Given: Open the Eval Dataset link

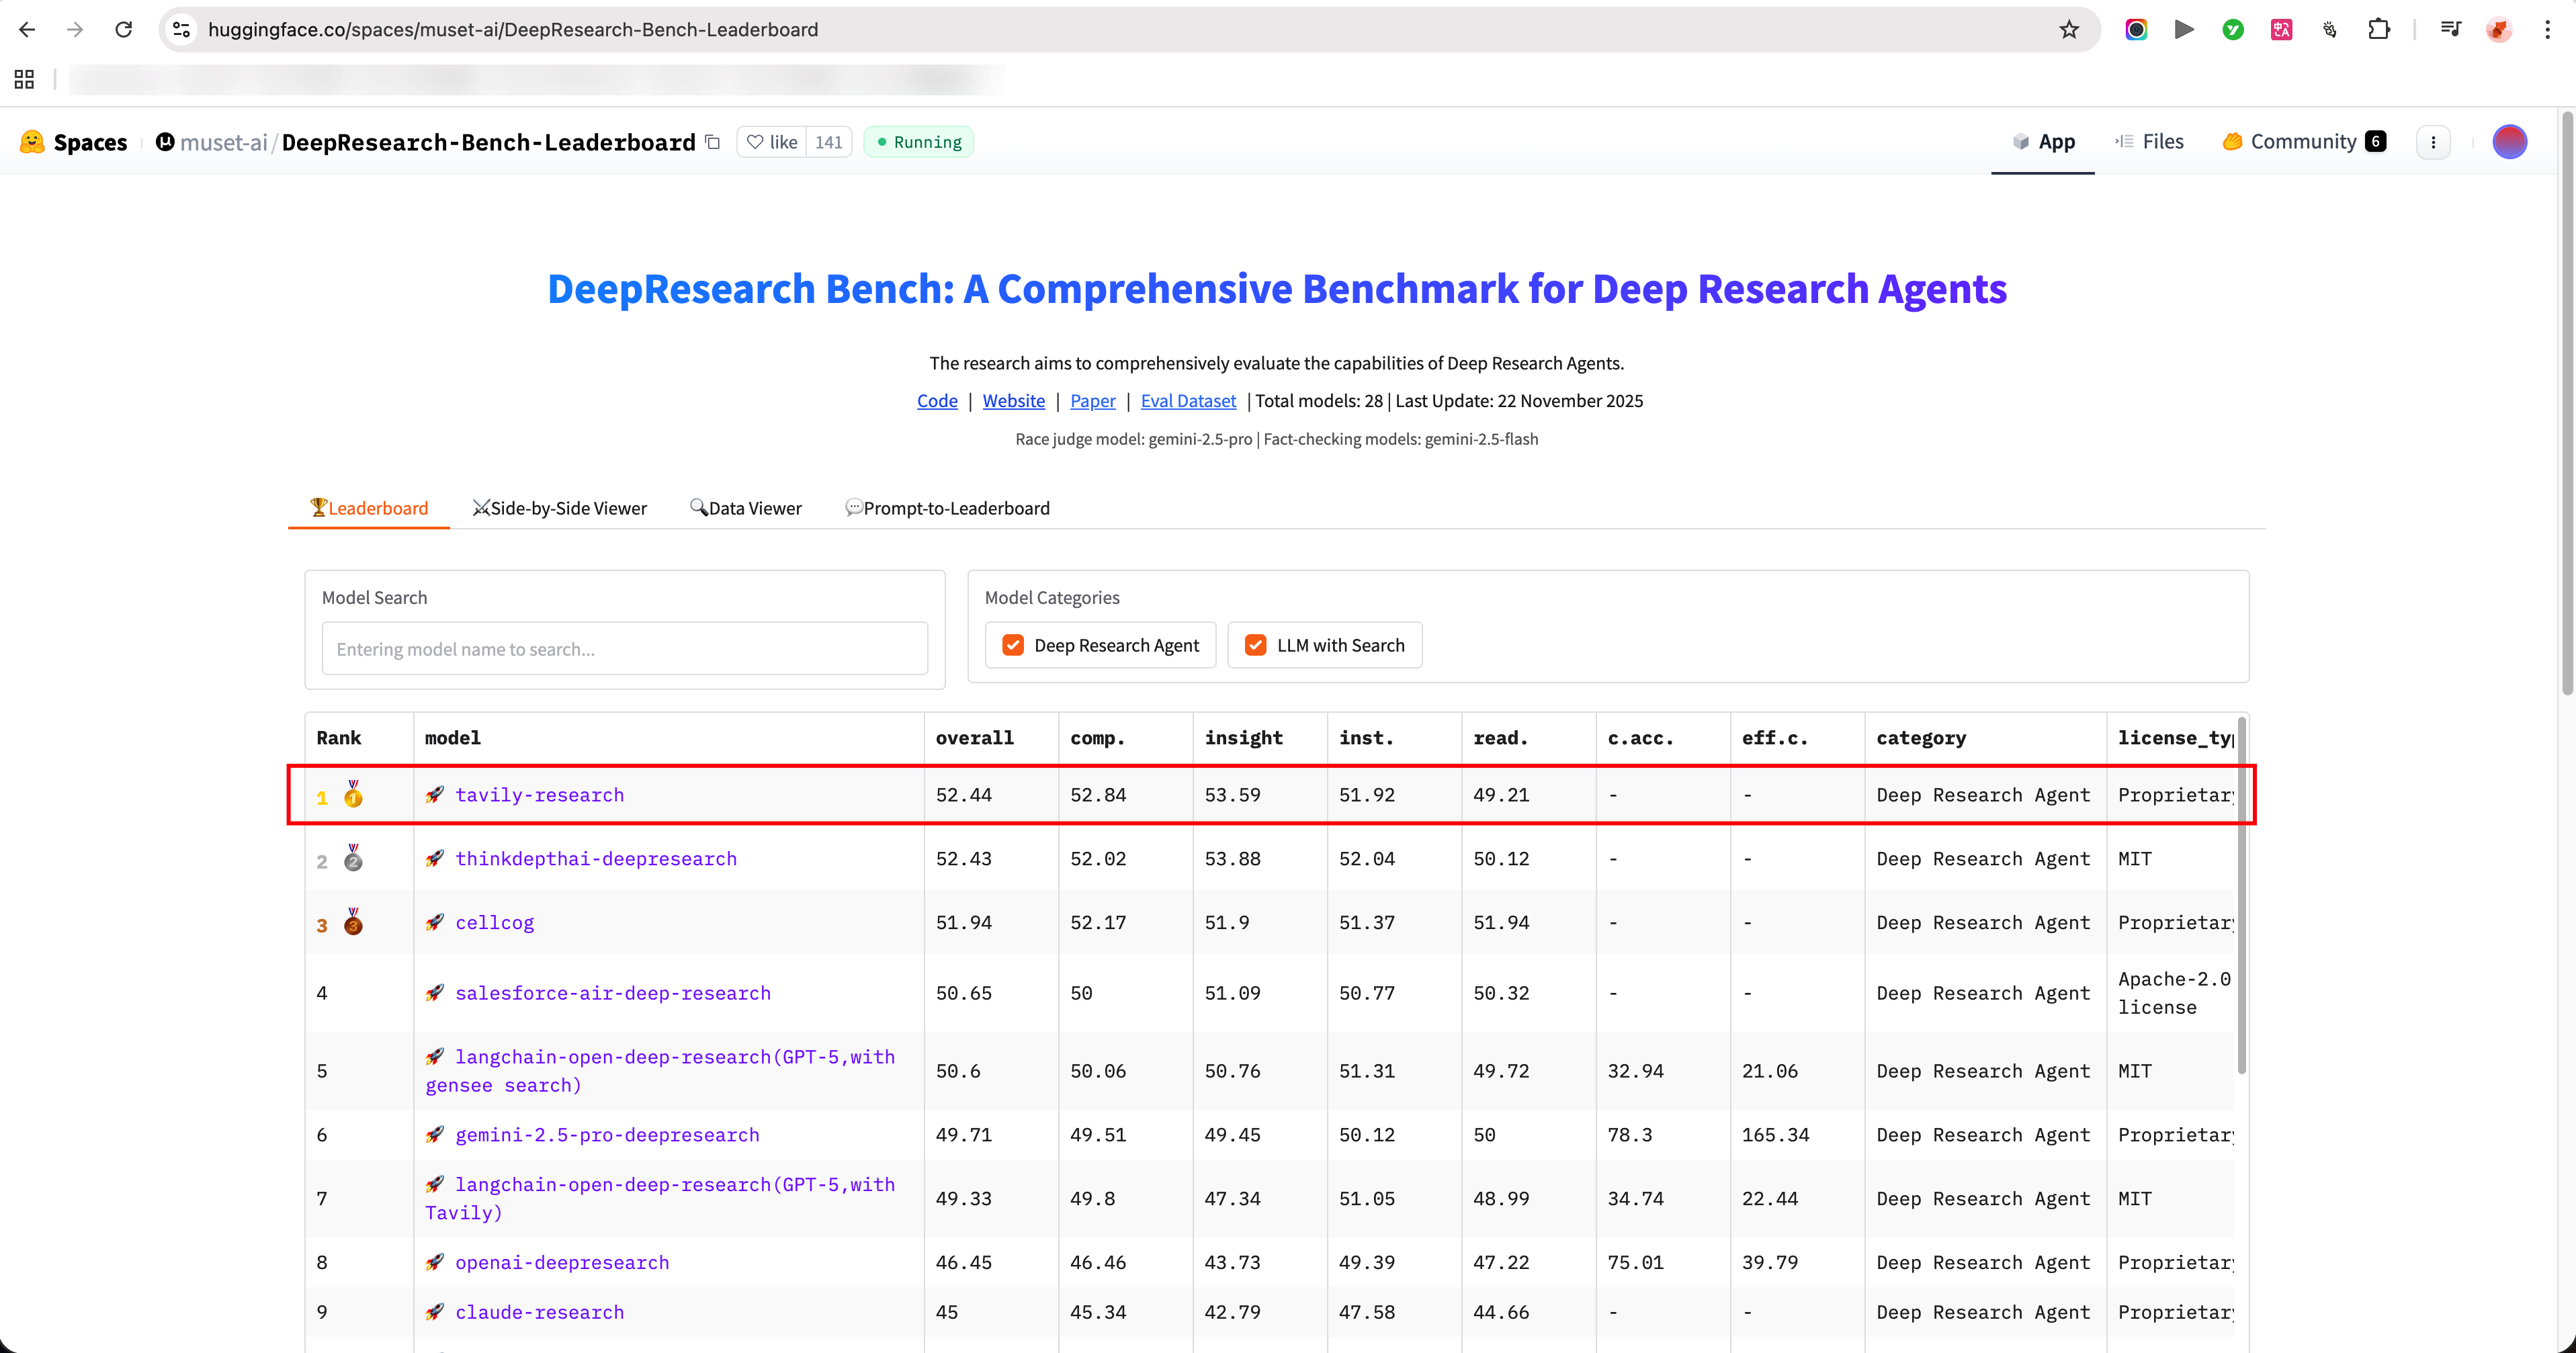Looking at the screenshot, I should [x=1188, y=401].
